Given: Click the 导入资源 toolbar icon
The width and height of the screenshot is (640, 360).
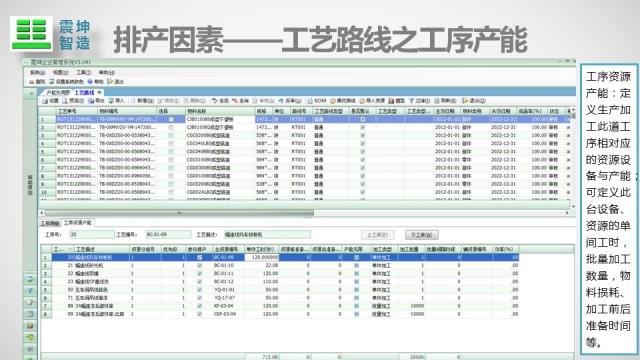Looking at the screenshot, I should (x=362, y=100).
